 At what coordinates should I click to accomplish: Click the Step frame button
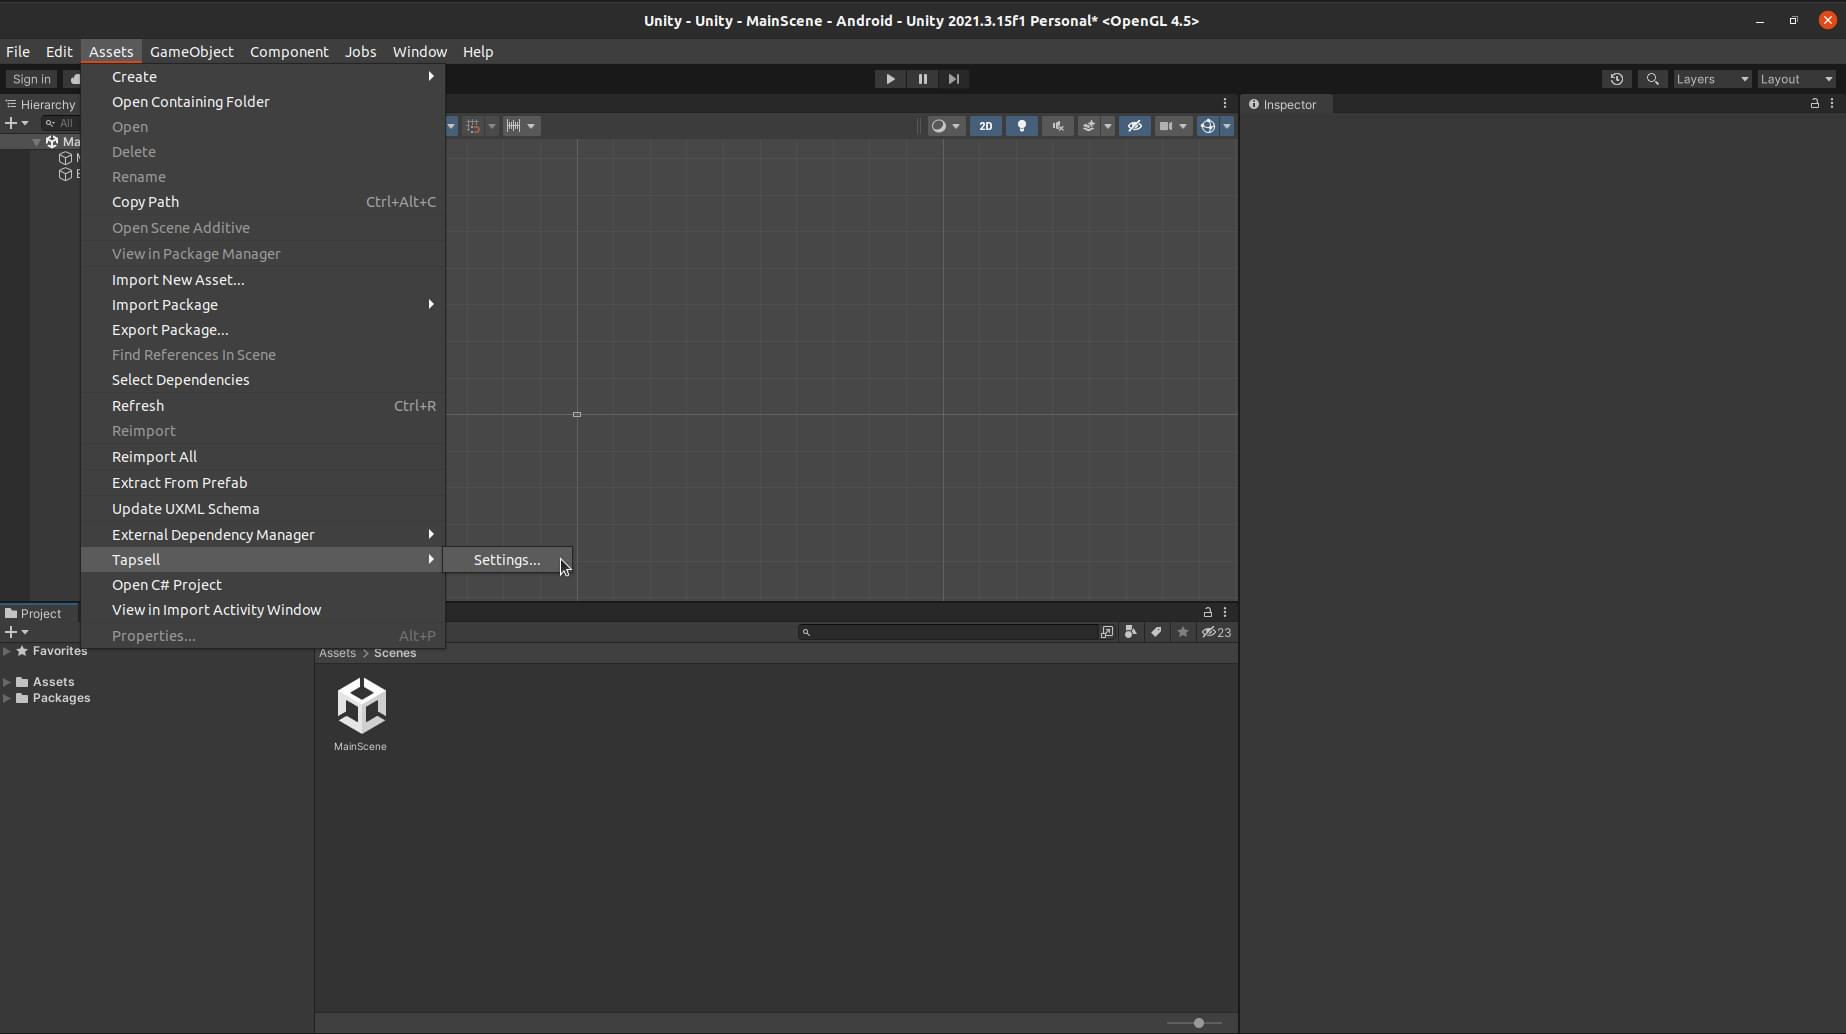(954, 79)
